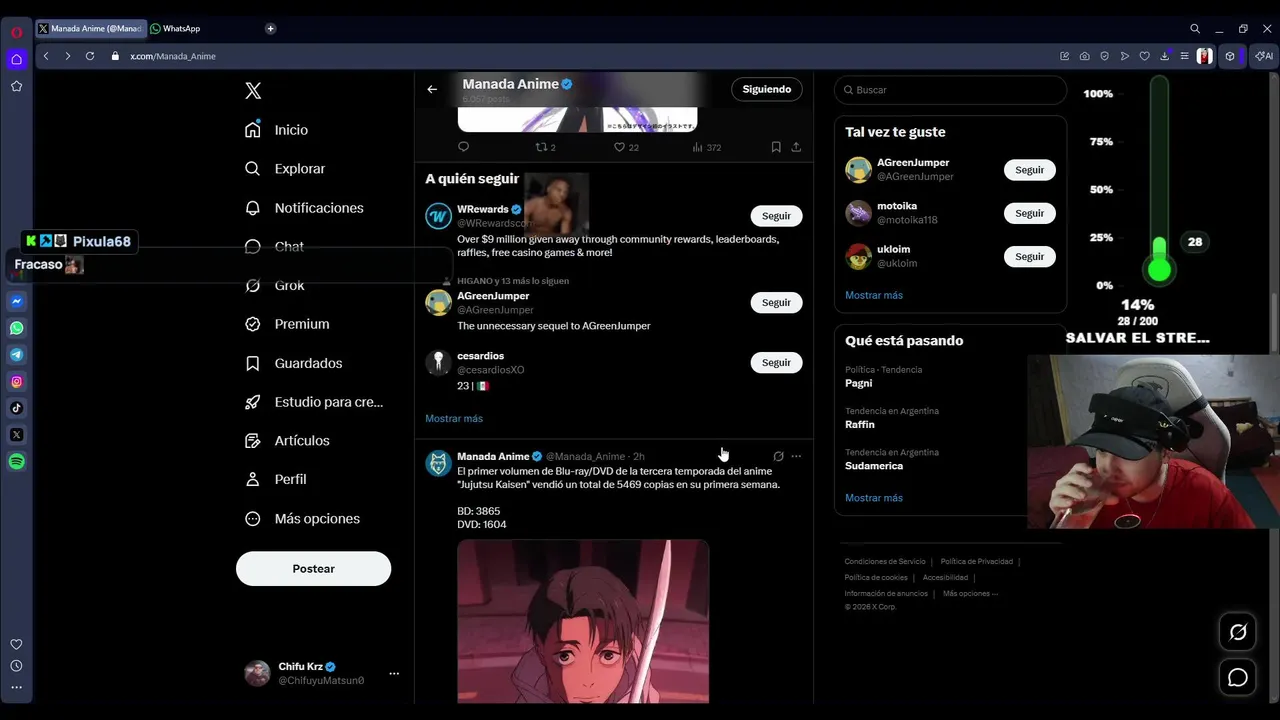The image size is (1280, 720).
Task: Open sidebar bookmarks star icon
Action: point(17,86)
